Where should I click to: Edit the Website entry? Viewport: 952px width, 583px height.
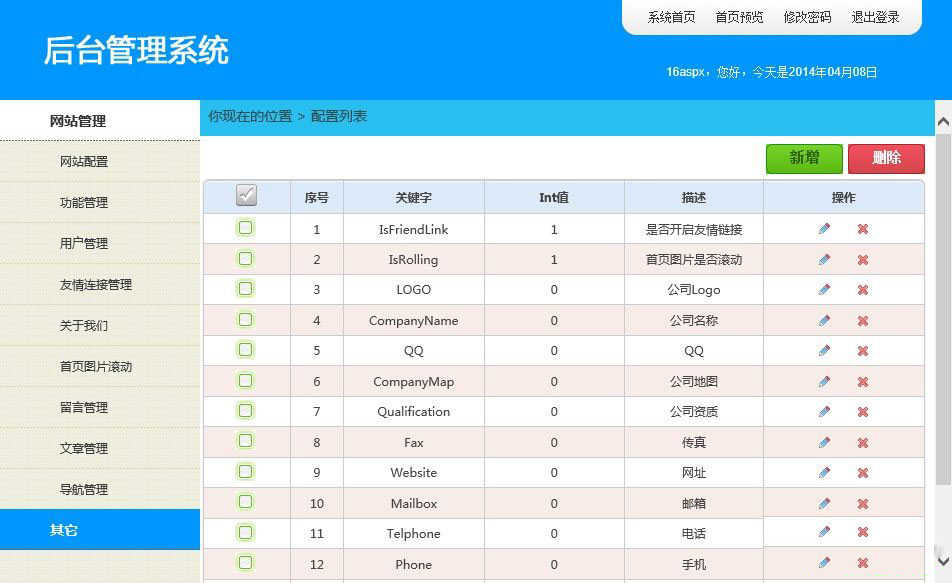823,472
